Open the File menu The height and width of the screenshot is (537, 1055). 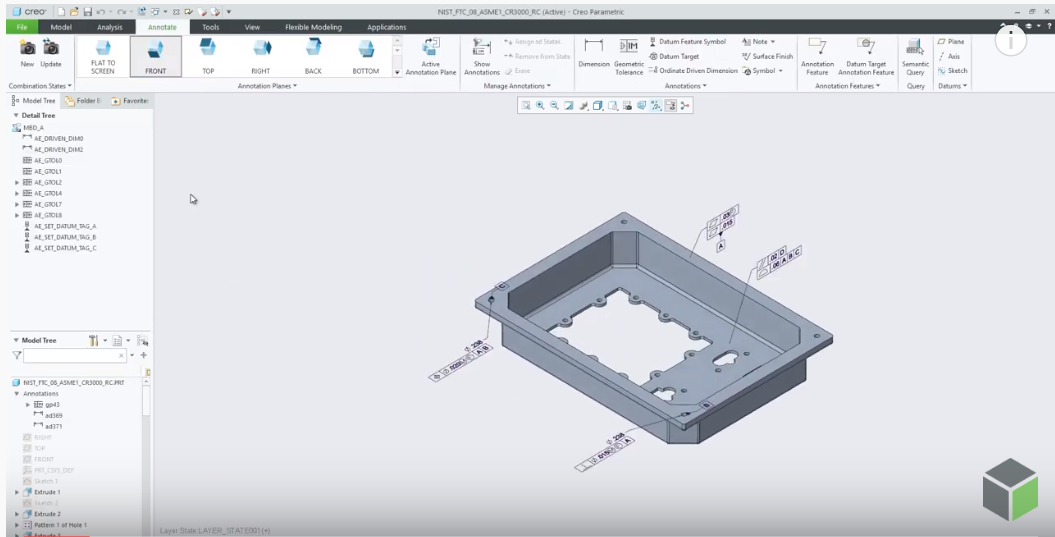pyautogui.click(x=21, y=27)
